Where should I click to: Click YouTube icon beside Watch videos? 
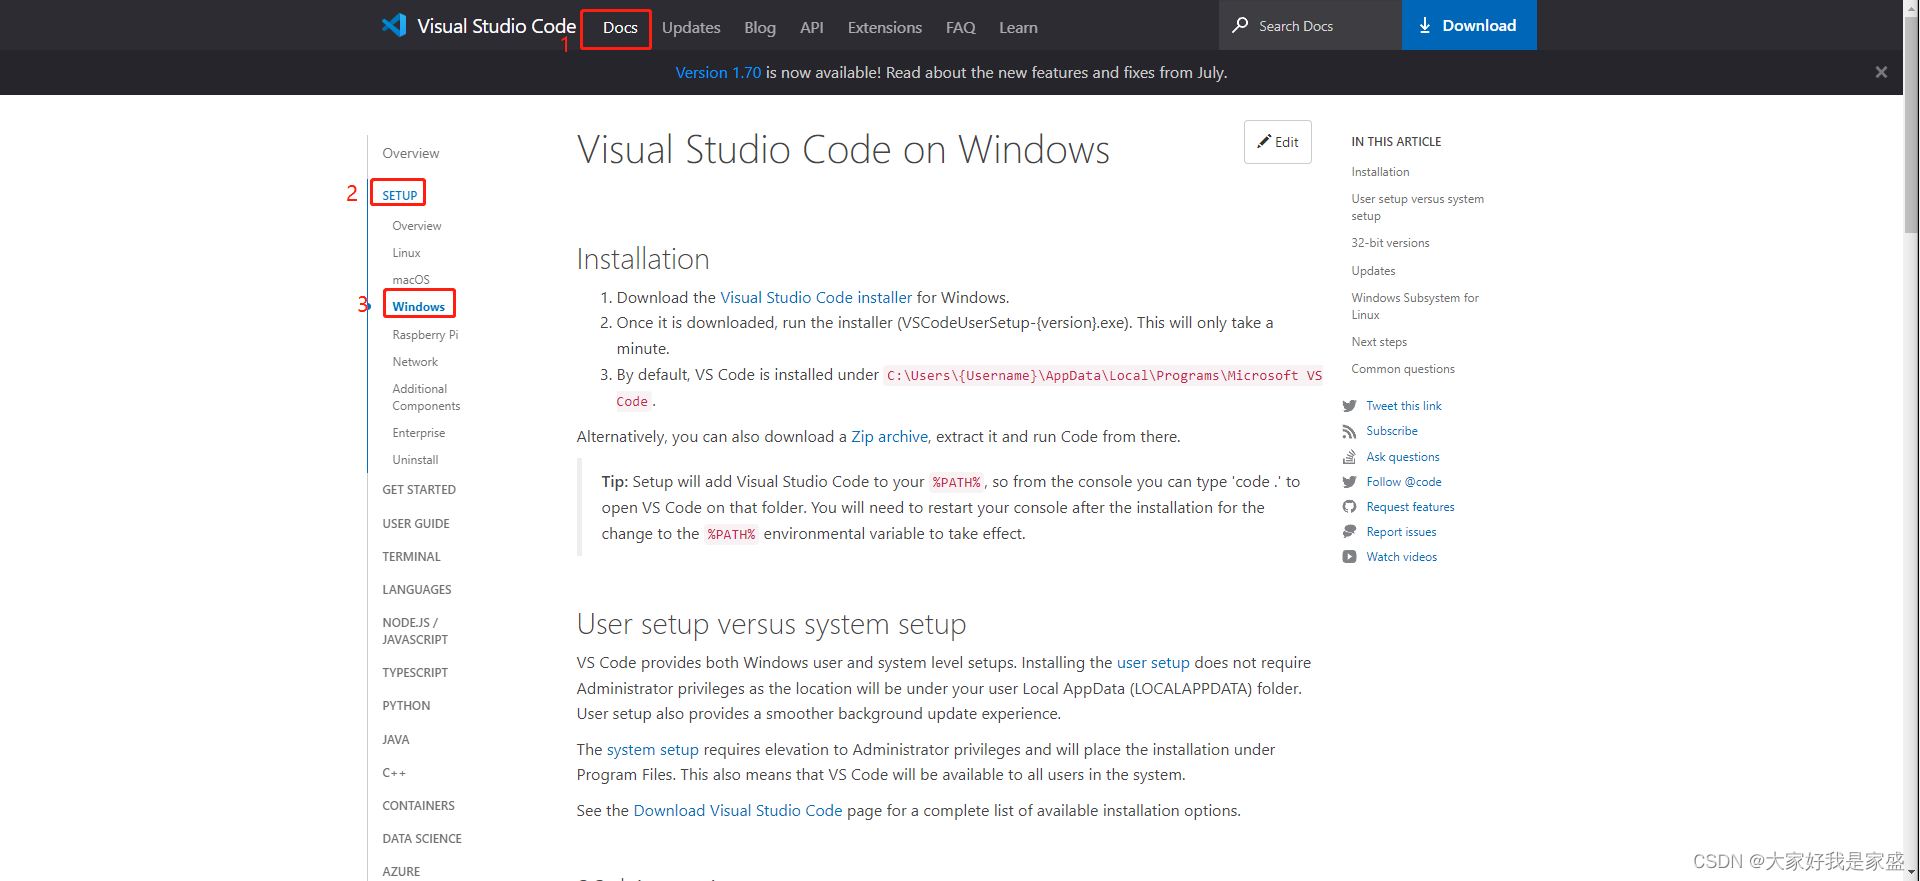[x=1349, y=557]
